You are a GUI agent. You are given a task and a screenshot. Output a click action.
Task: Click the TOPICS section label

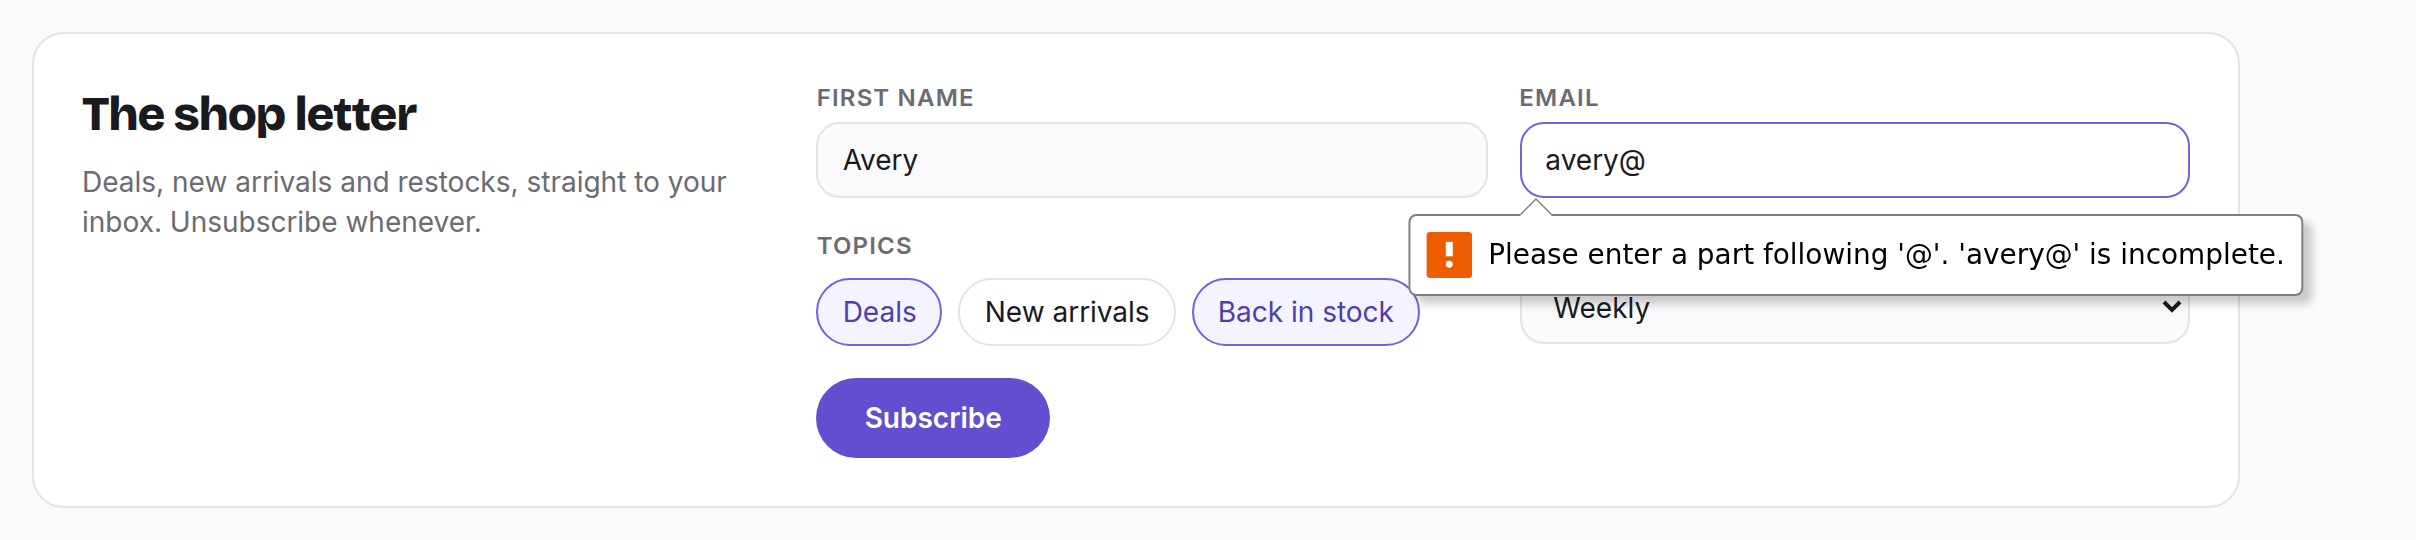pyautogui.click(x=864, y=246)
